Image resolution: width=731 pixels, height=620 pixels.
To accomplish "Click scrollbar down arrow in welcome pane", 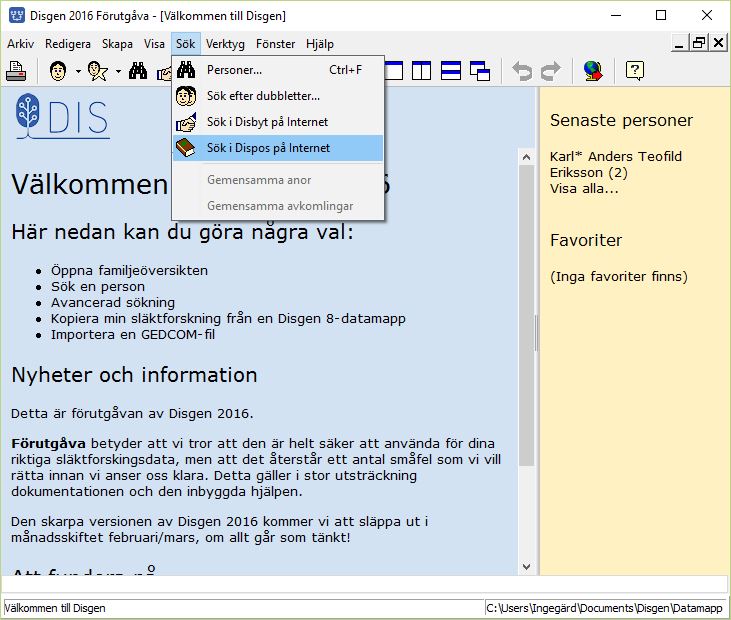I will (x=526, y=567).
